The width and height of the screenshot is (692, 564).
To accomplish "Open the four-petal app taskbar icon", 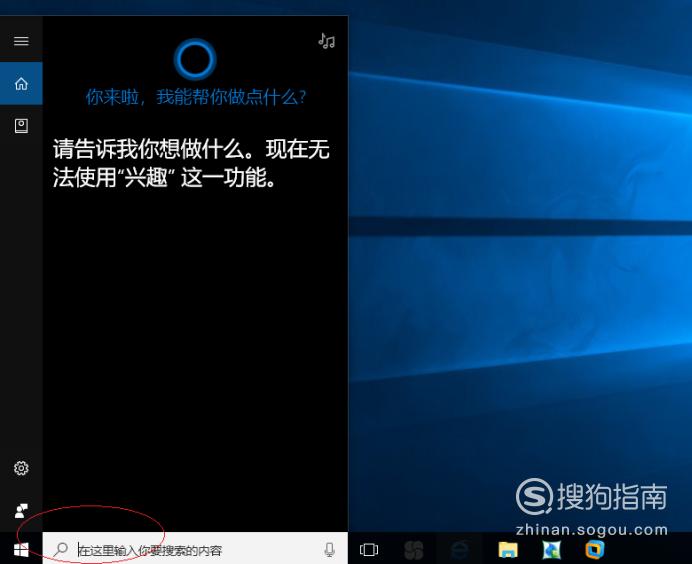I will point(414,549).
